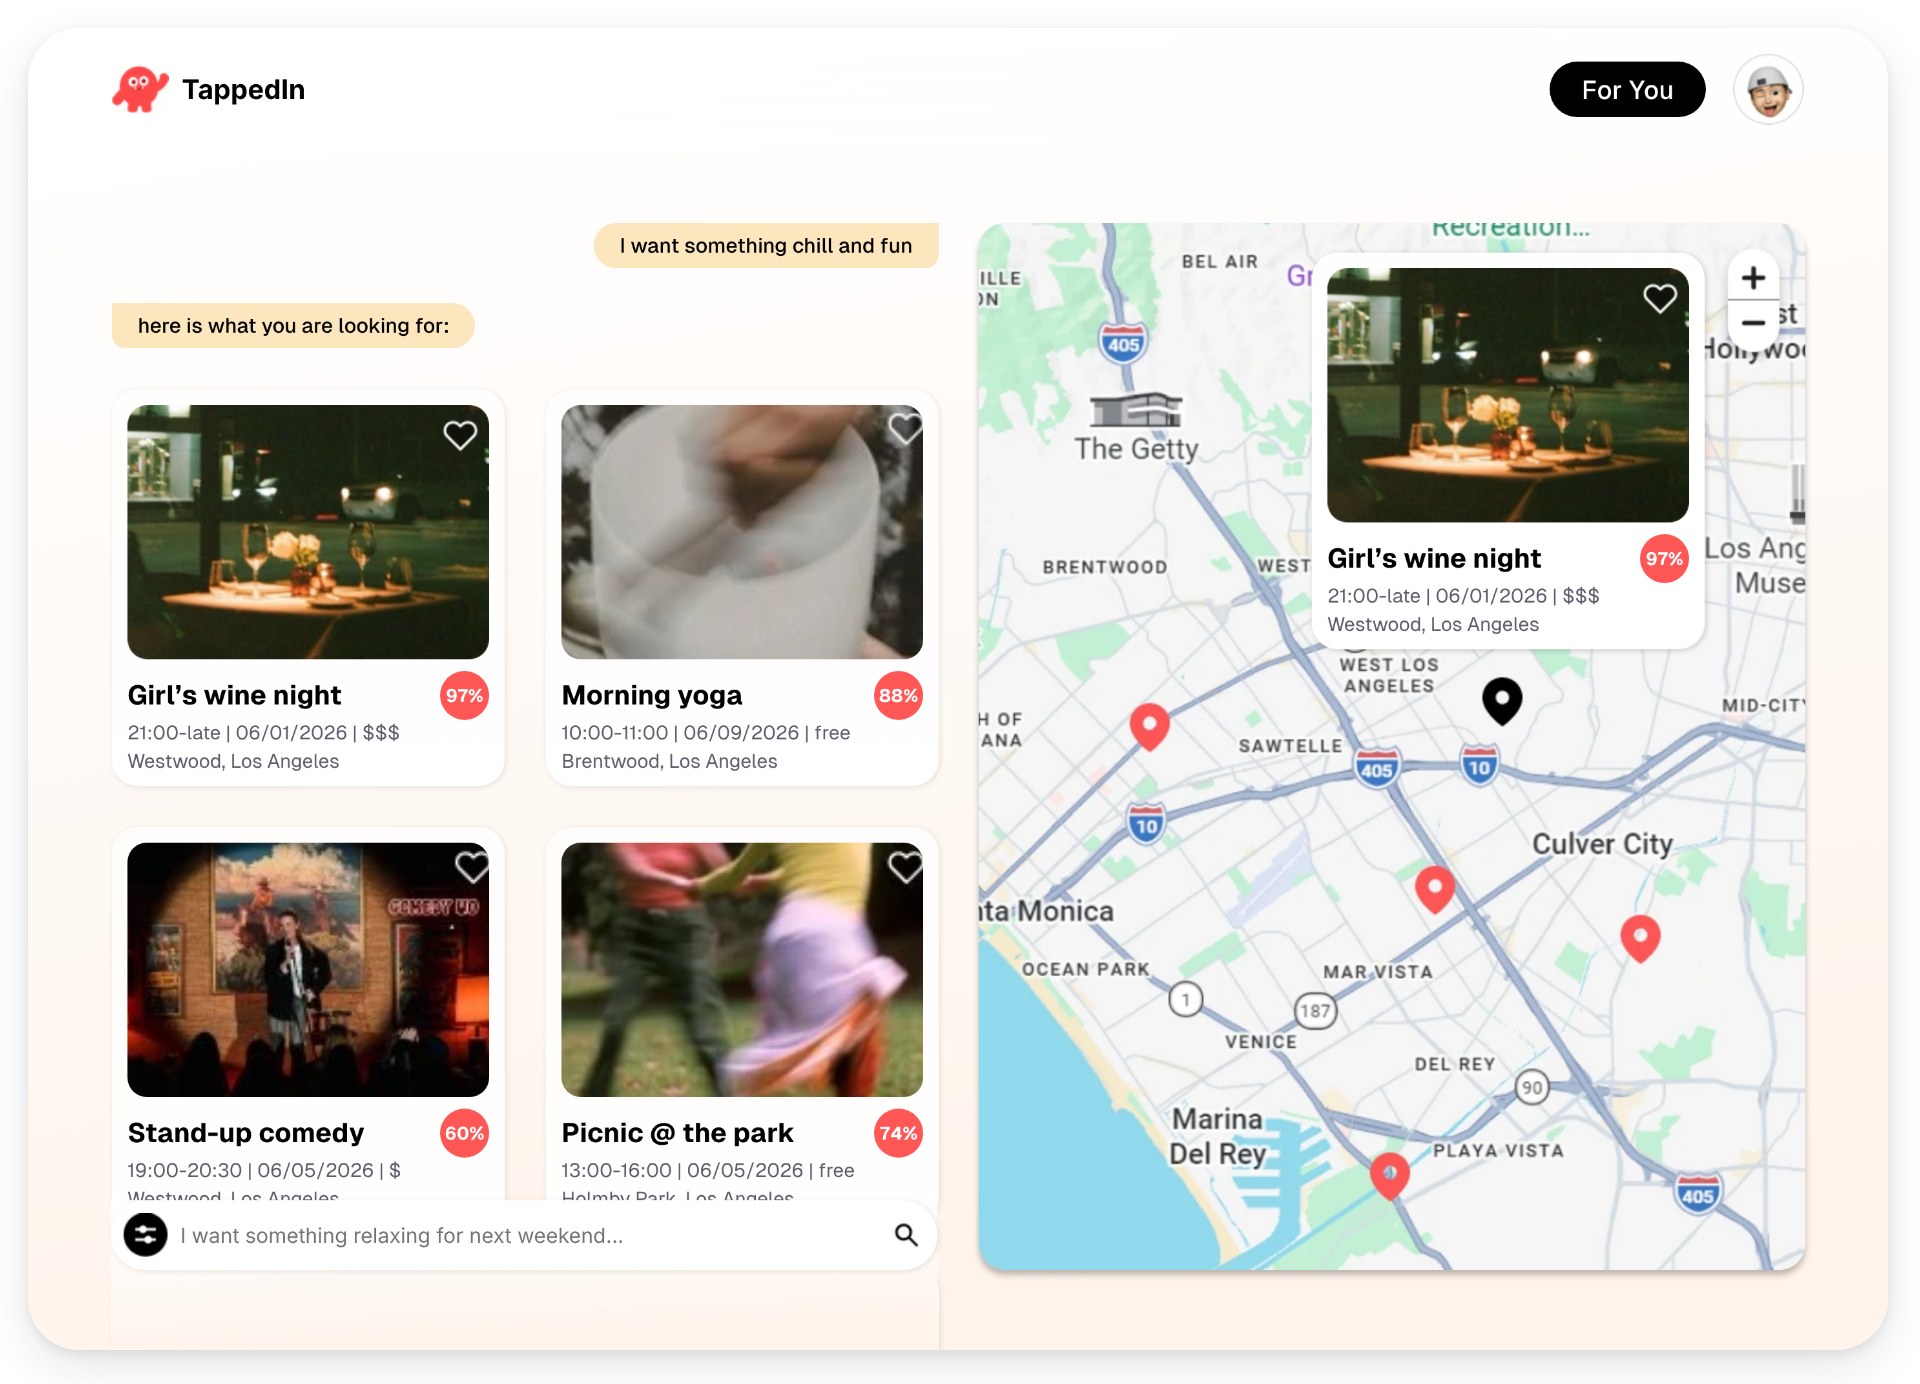Open the For You page

tap(1627, 90)
